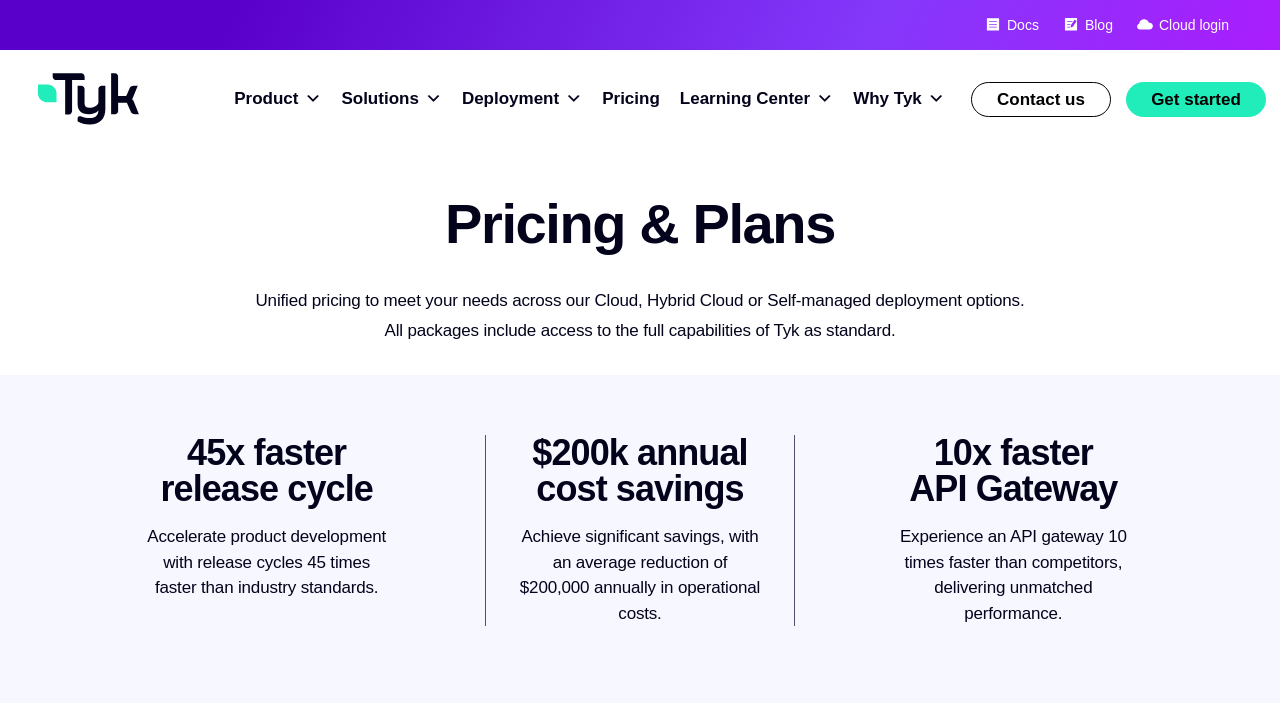
Task: Click the Tyk logo
Action: [x=88, y=98]
